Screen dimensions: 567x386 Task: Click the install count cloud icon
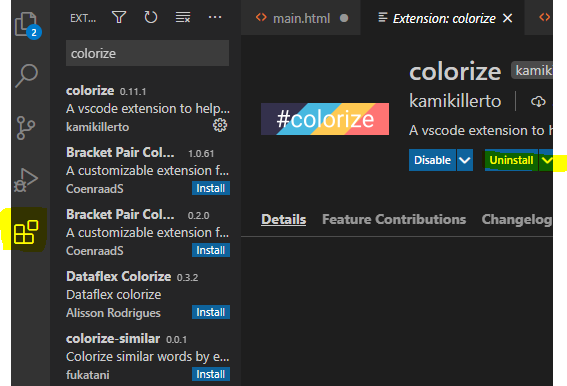click(x=538, y=101)
